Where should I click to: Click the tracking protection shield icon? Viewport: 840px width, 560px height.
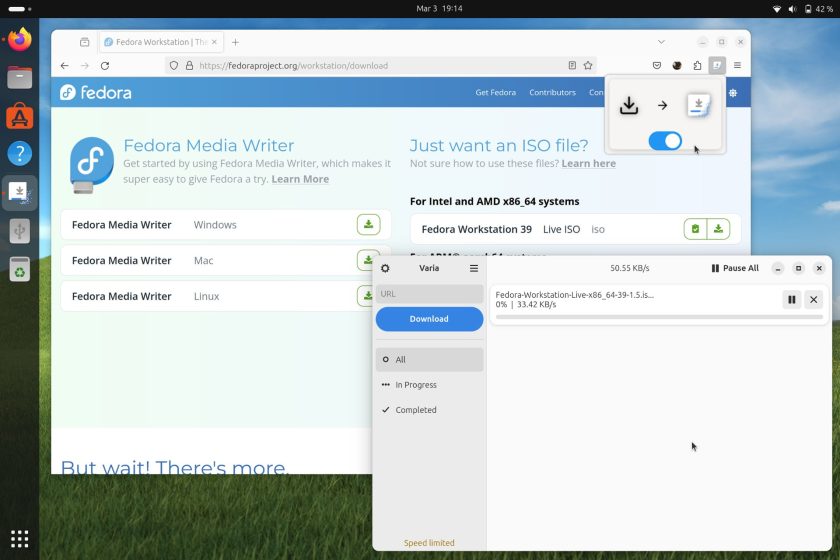174,65
